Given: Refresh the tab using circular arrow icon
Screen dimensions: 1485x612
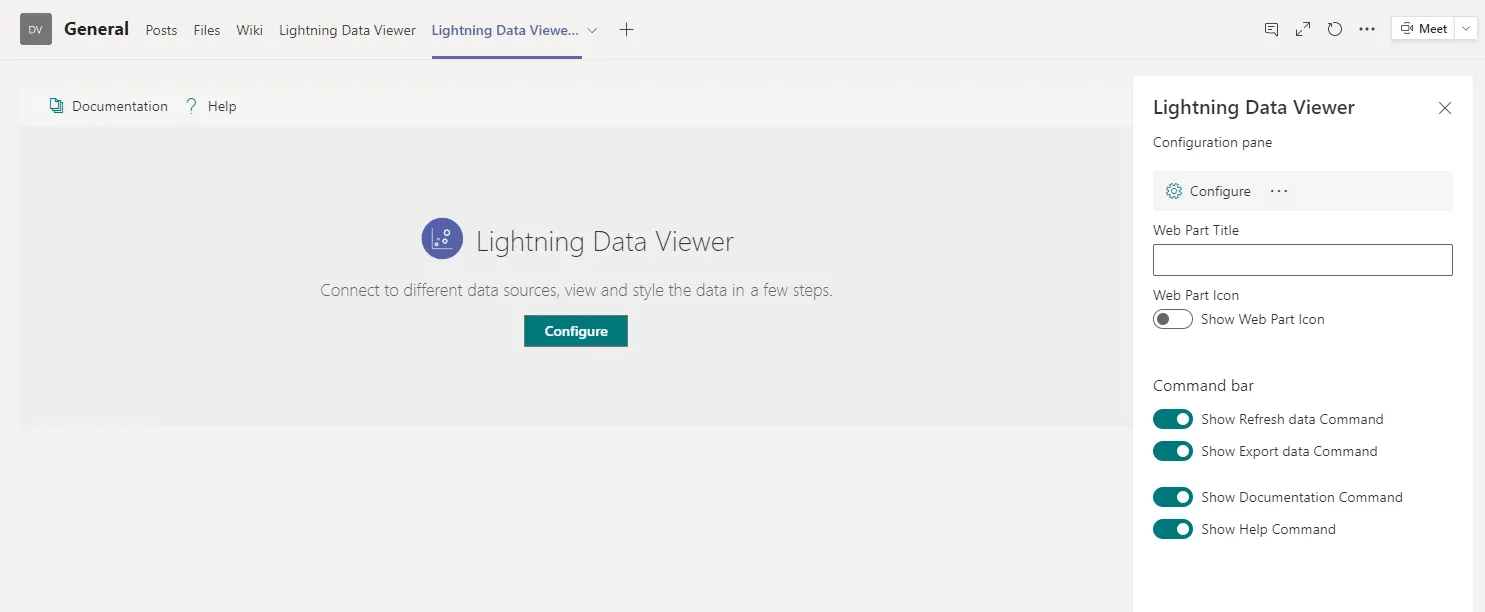Looking at the screenshot, I should pyautogui.click(x=1335, y=29).
